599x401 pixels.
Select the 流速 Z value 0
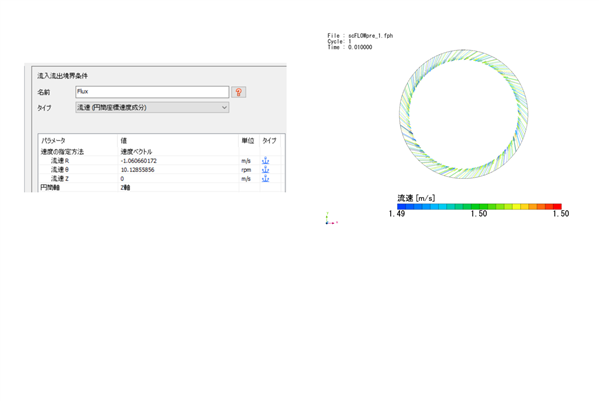coord(122,178)
